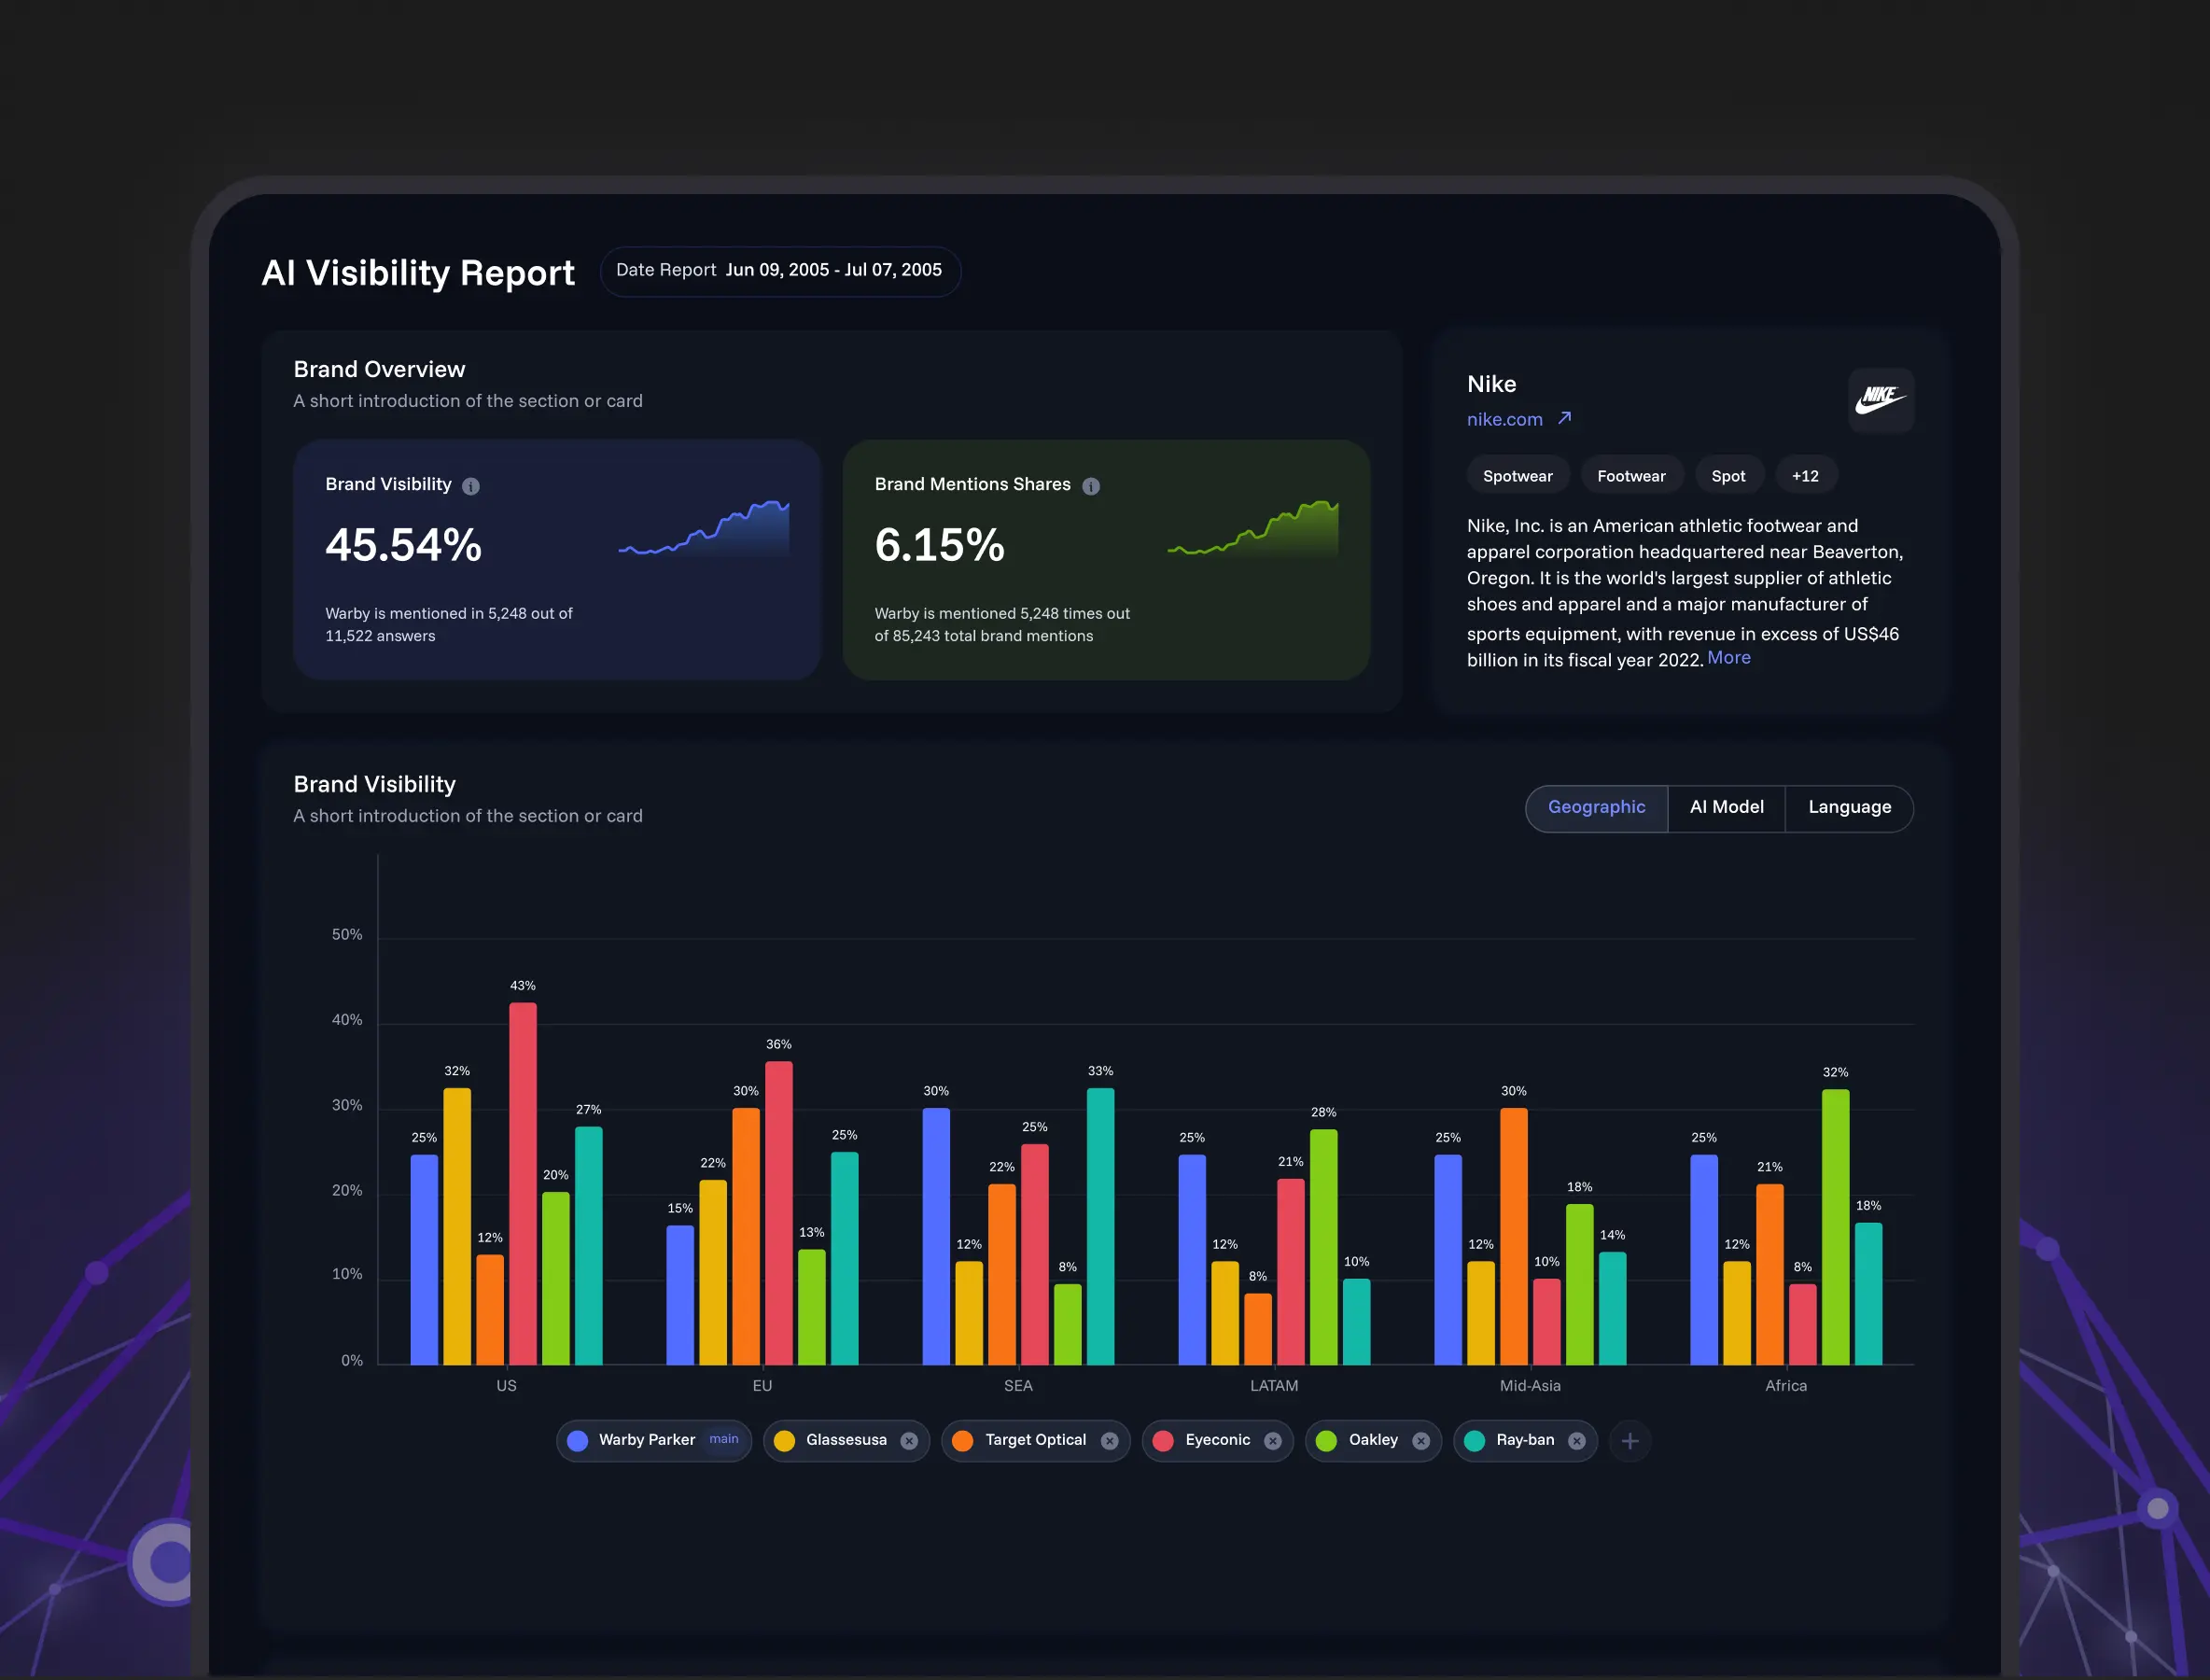Open the nike.com link
Viewport: 2210px width, 1680px height.
[x=1505, y=419]
